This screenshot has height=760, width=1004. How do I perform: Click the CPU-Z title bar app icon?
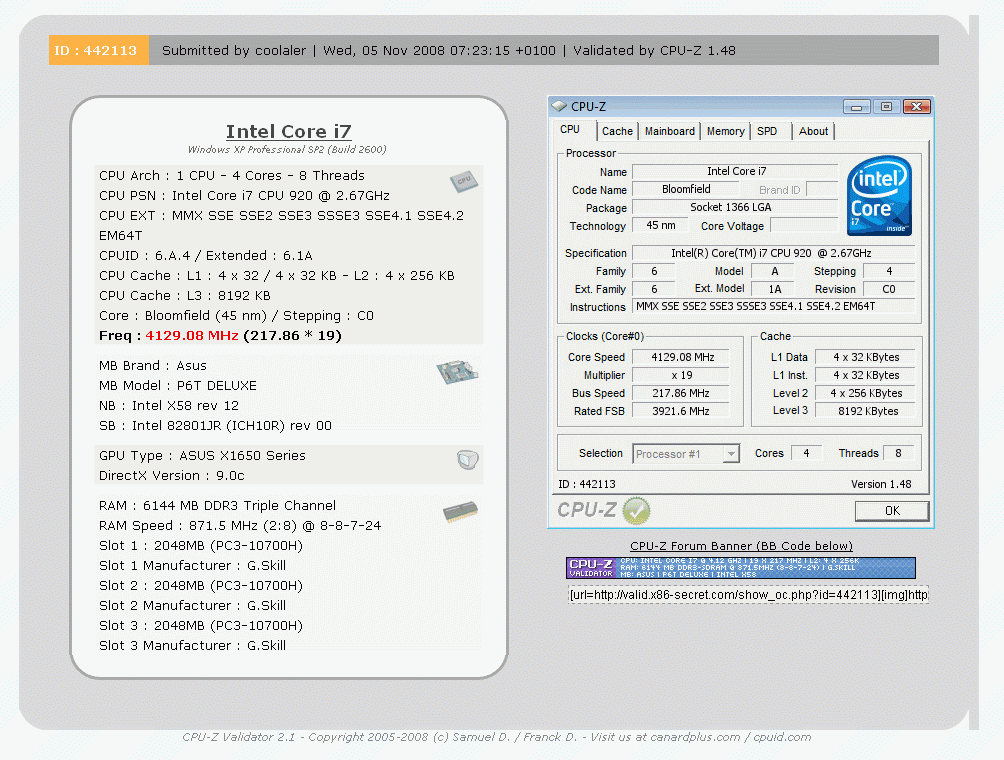pyautogui.click(x=559, y=106)
